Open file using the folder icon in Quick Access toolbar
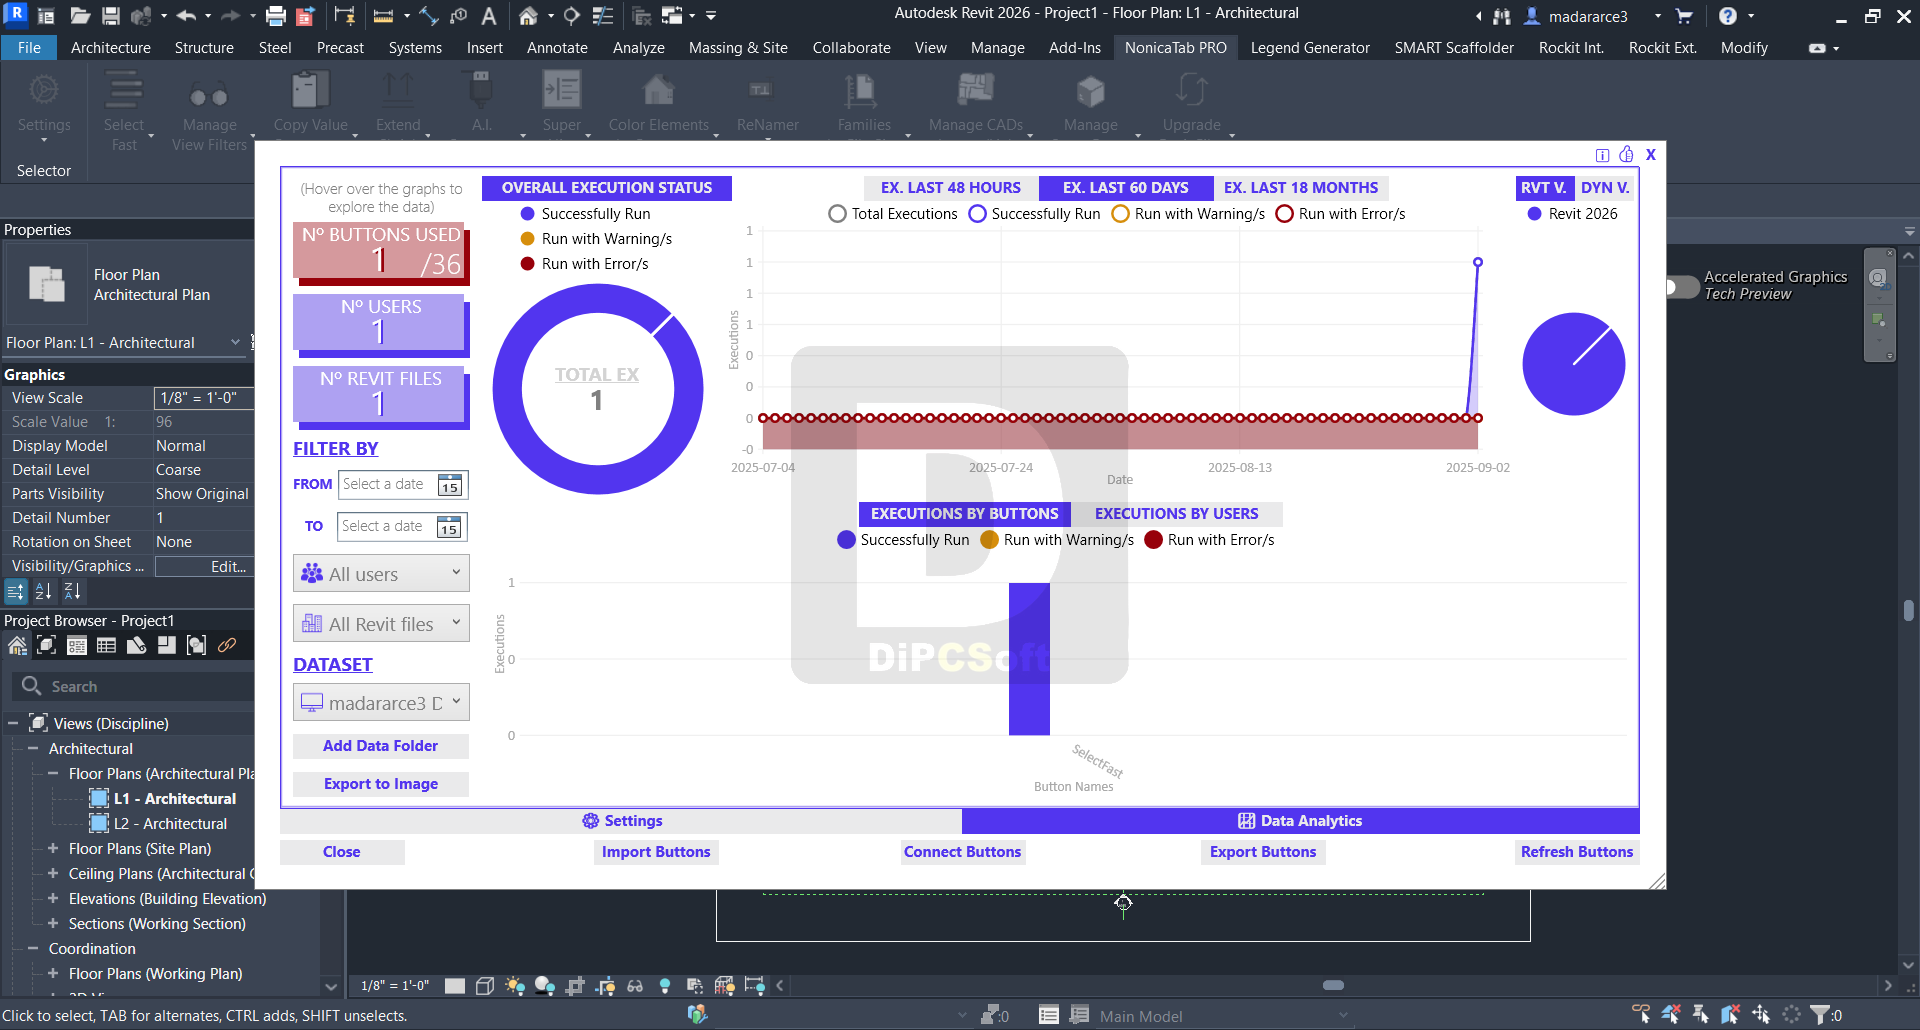The width and height of the screenshot is (1920, 1030). click(80, 16)
